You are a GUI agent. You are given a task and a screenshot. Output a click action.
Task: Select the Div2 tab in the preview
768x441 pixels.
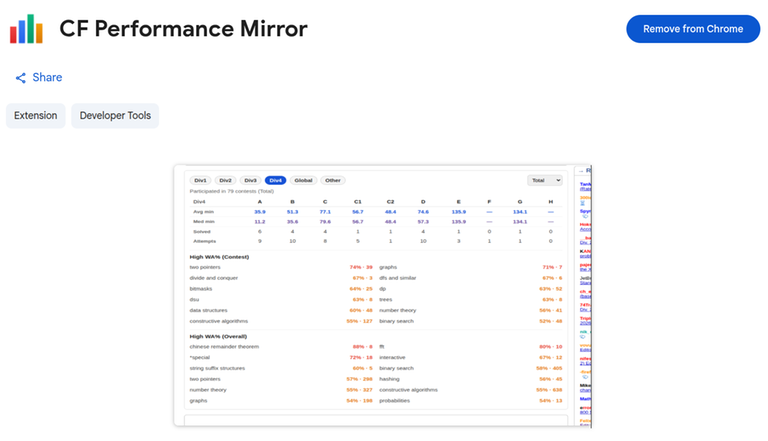coord(225,180)
